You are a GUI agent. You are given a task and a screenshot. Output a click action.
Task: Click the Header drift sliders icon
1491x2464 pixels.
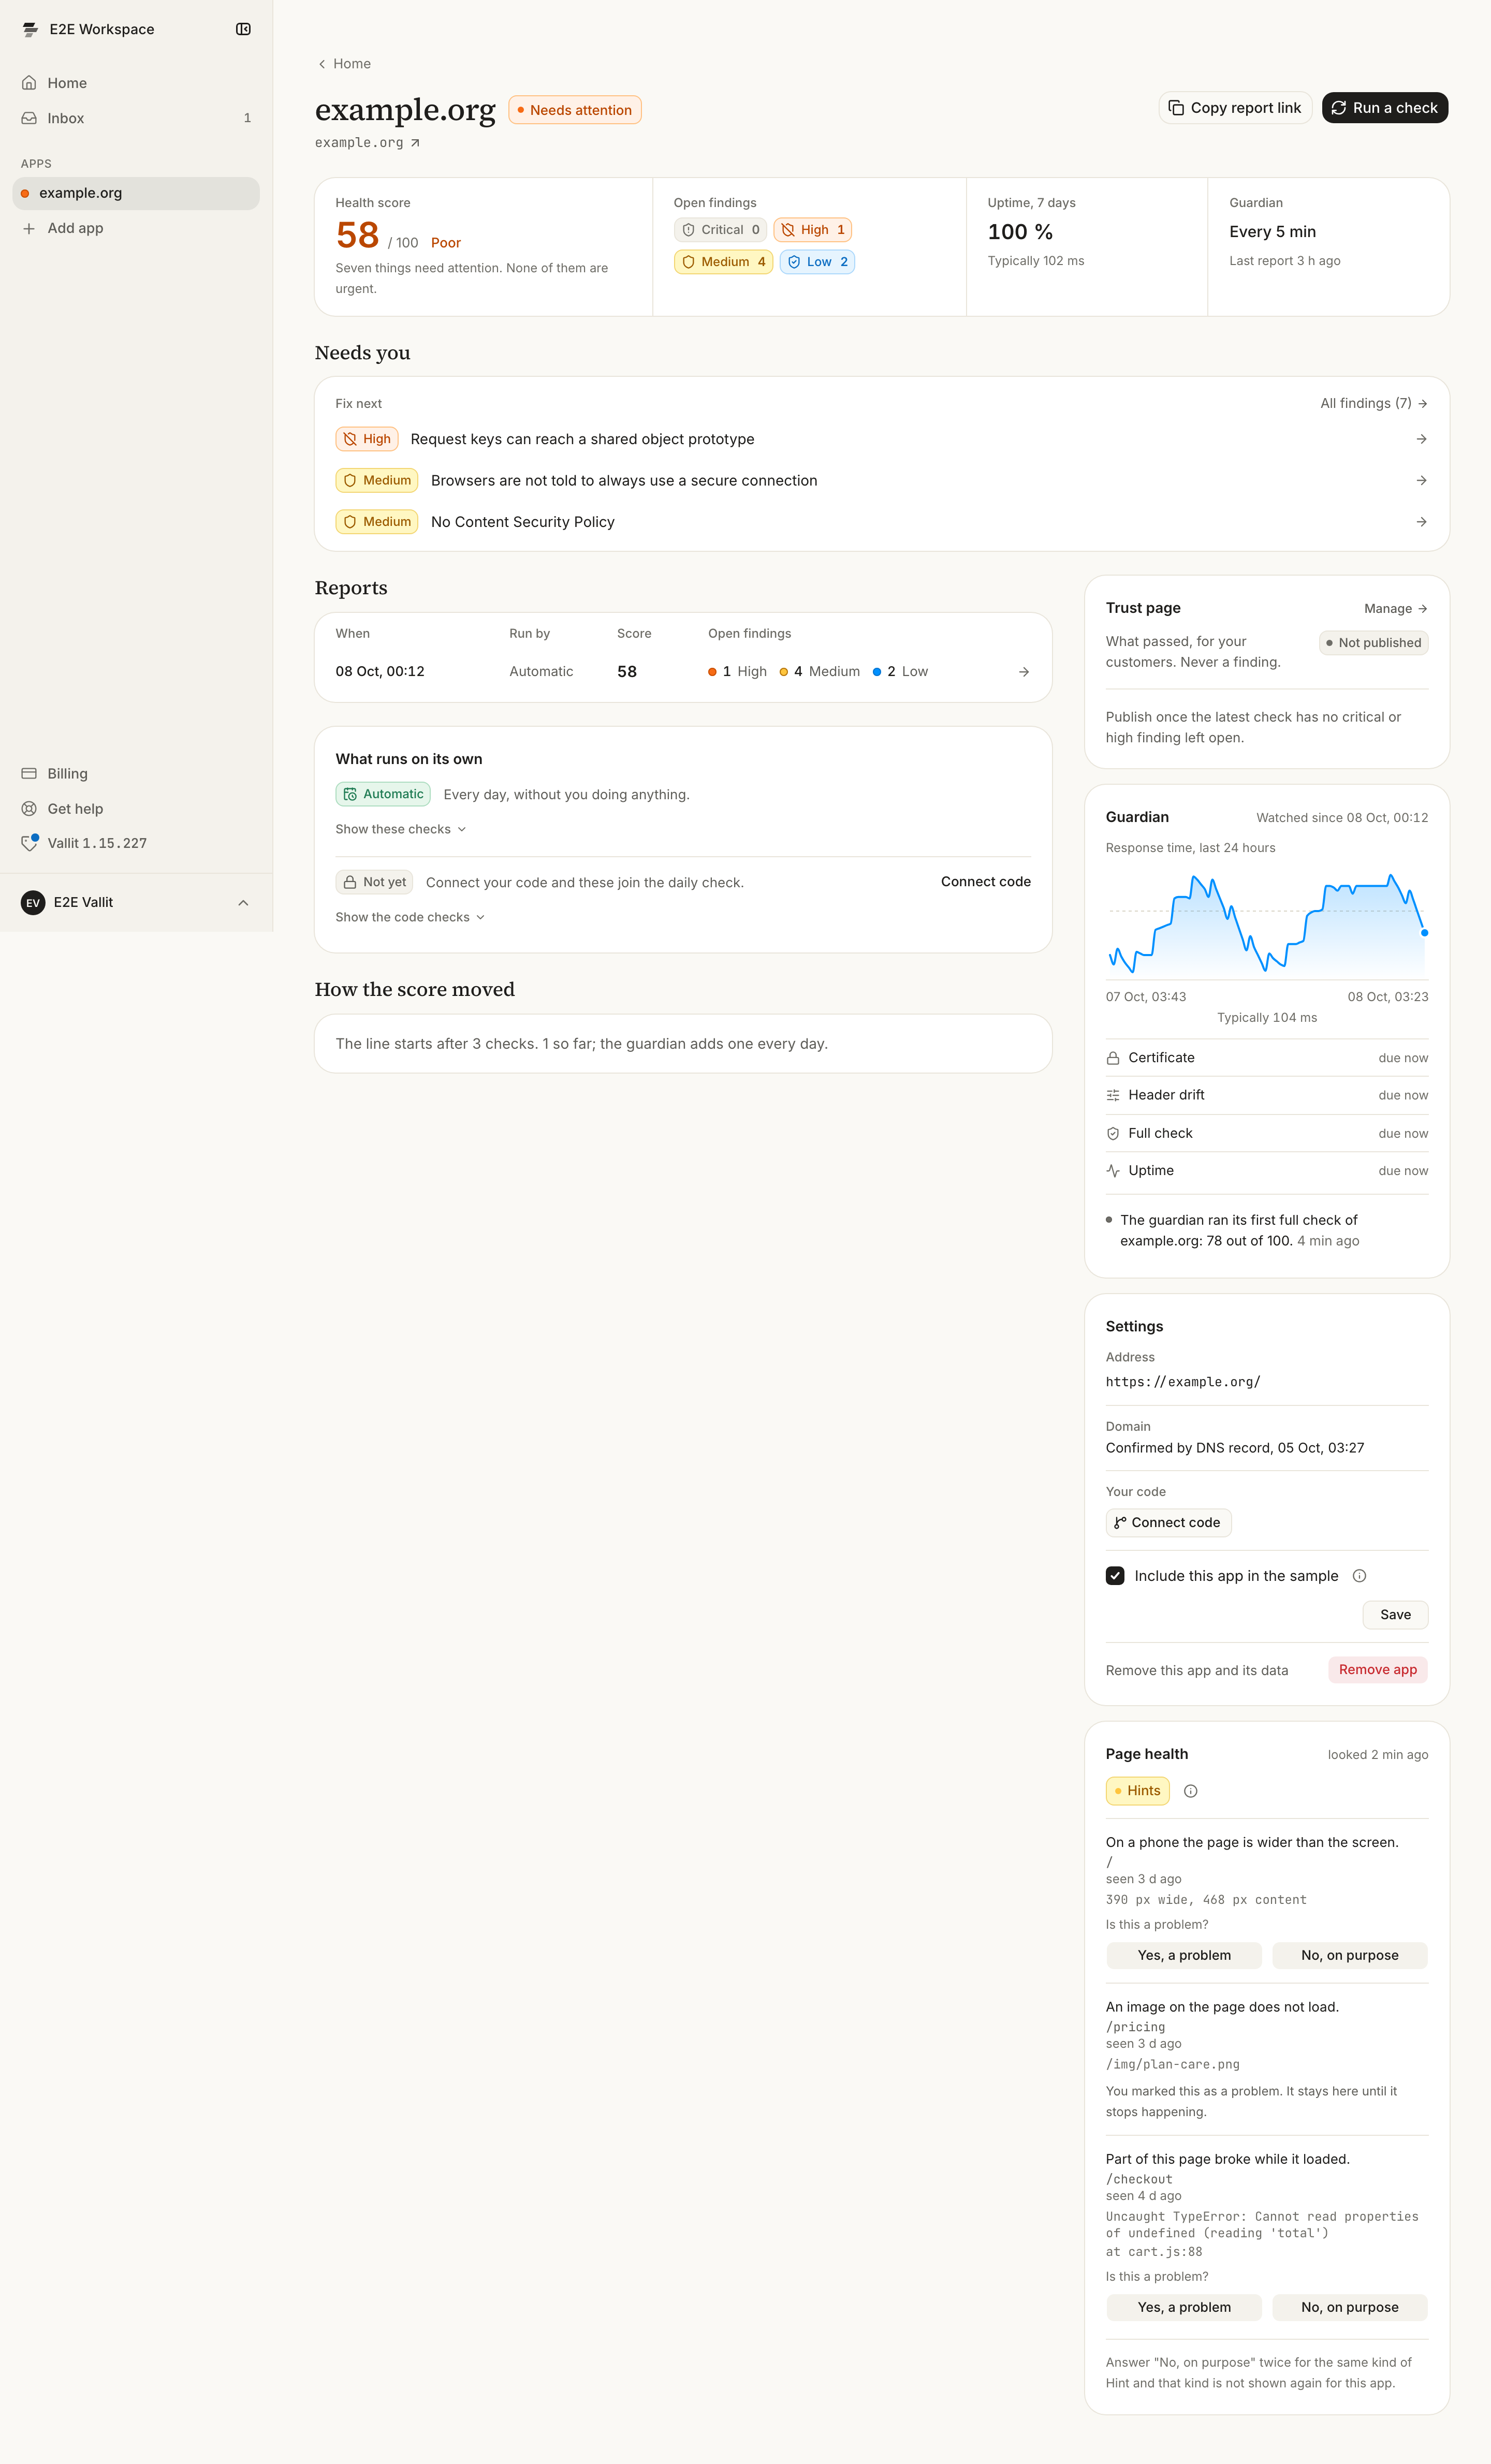point(1113,1095)
